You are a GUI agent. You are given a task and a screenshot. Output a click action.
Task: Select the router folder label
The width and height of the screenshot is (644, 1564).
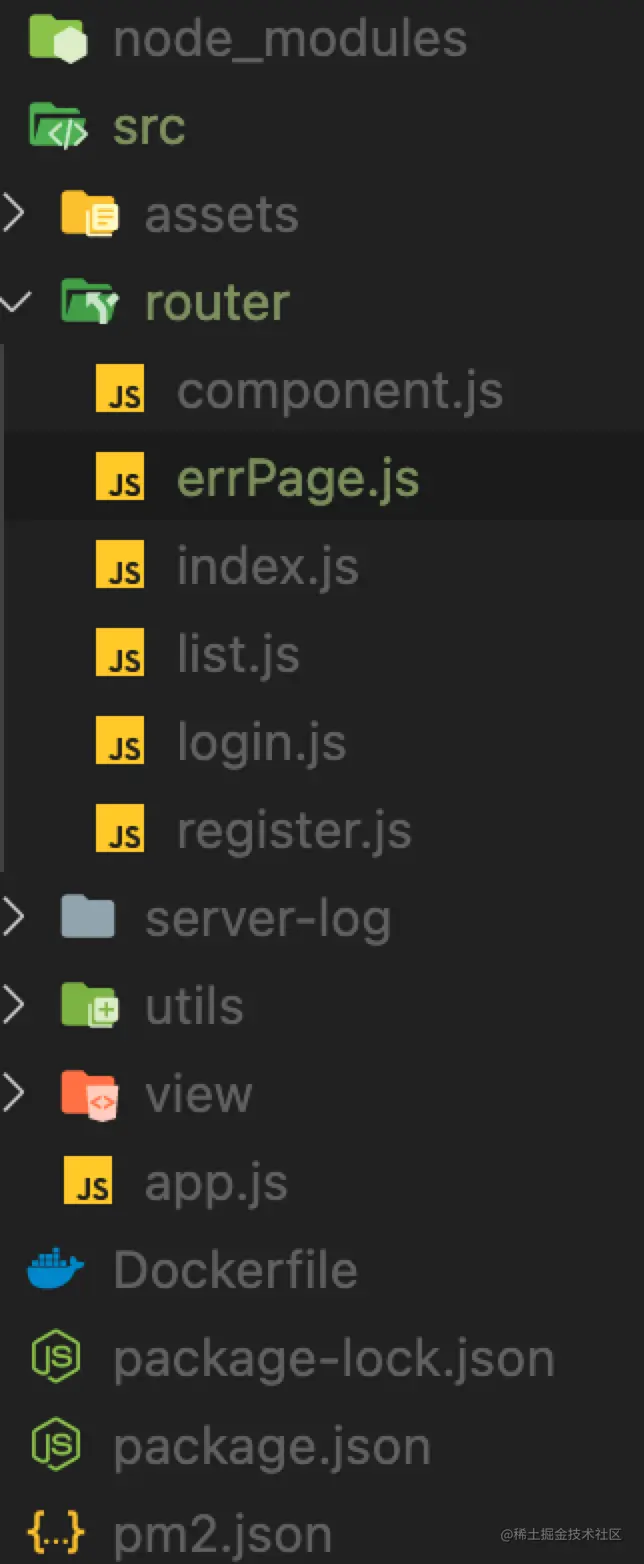[218, 301]
